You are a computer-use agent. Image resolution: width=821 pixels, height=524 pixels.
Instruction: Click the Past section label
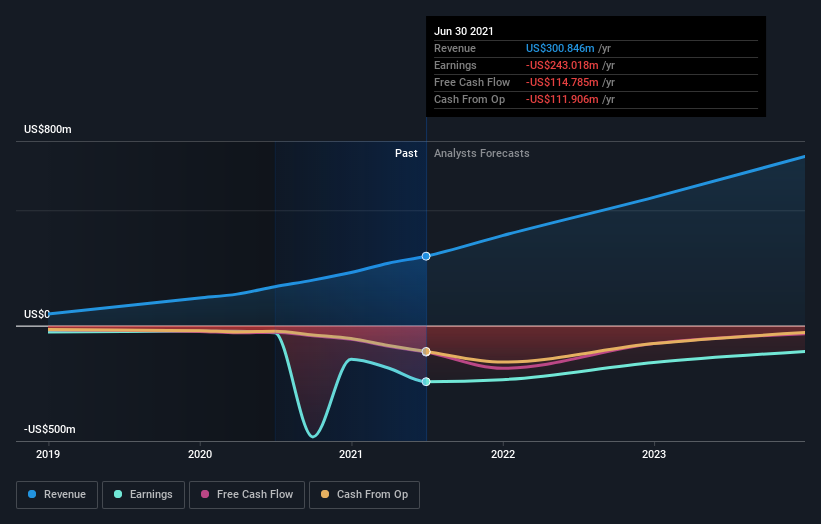tap(406, 153)
